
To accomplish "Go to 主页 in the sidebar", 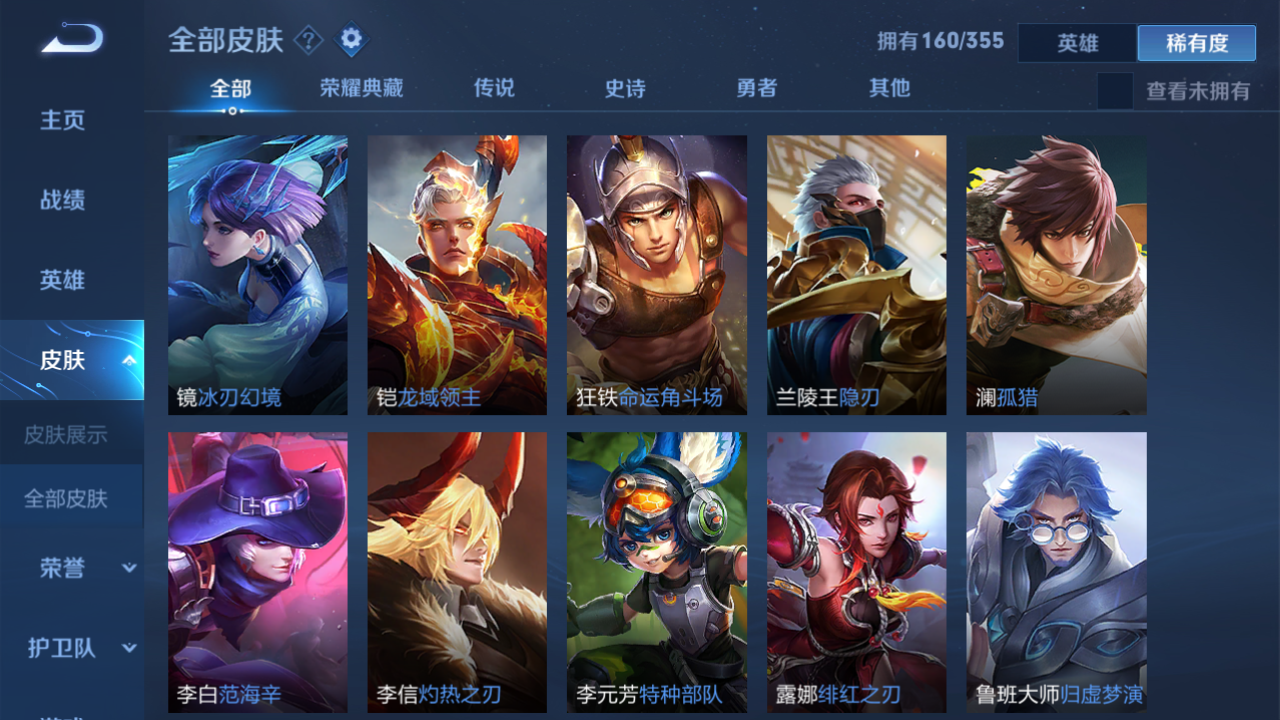I will click(62, 120).
